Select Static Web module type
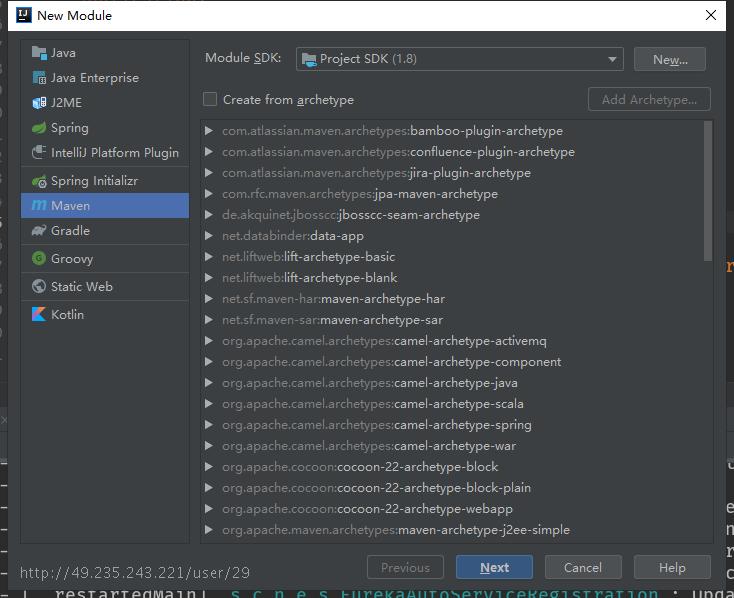Viewport: 734px width, 598px height. tap(105, 286)
